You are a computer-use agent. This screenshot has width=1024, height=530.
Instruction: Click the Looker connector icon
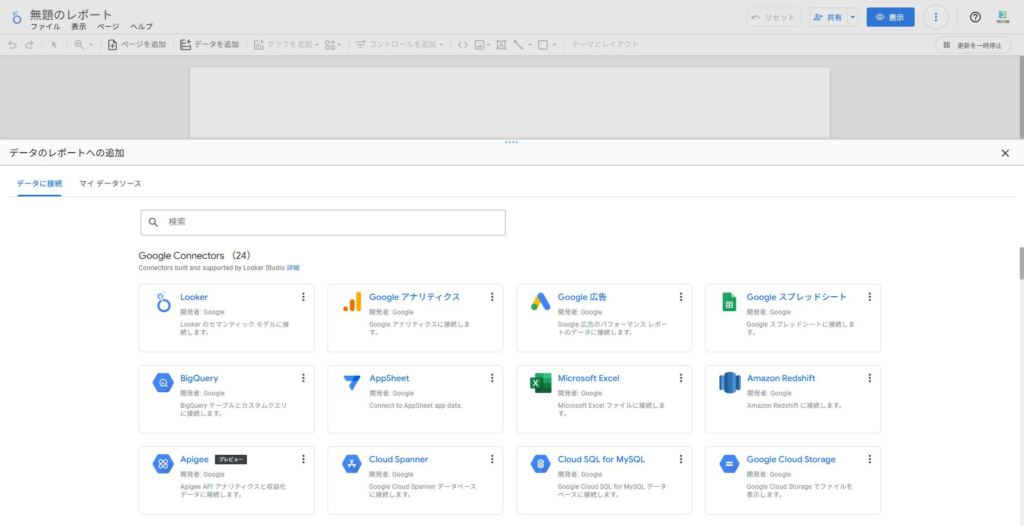pyautogui.click(x=163, y=303)
